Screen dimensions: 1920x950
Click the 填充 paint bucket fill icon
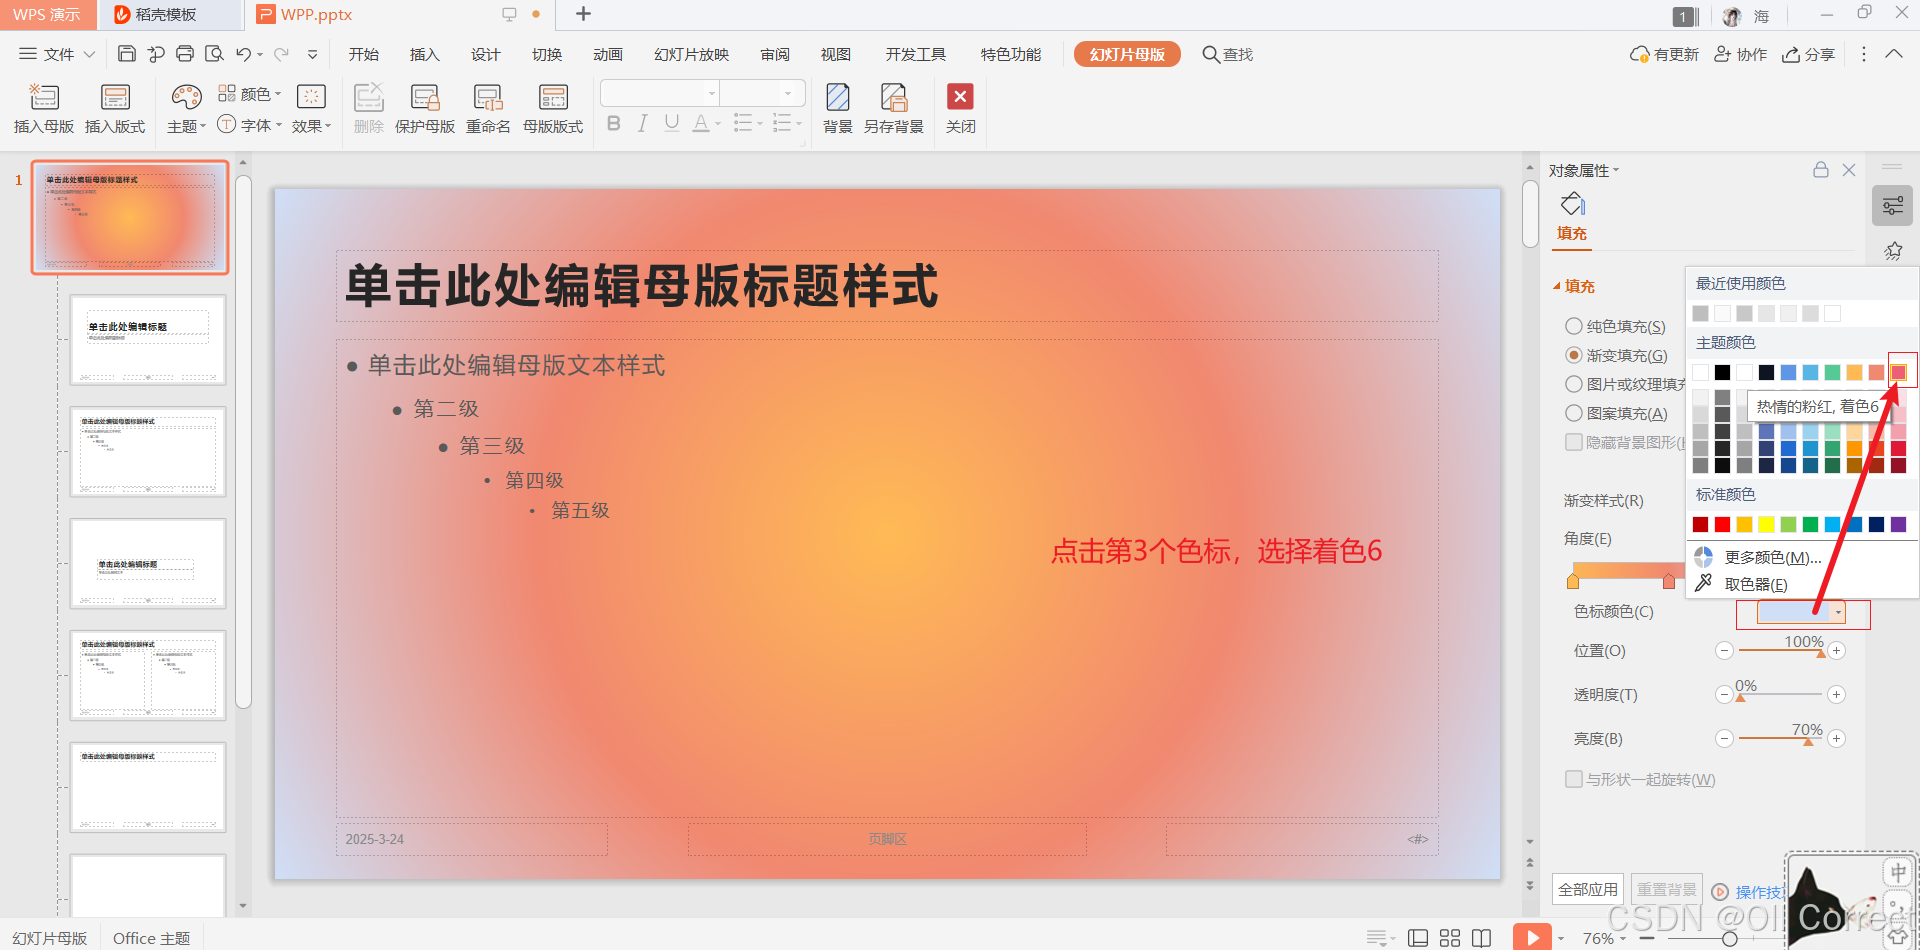tap(1573, 204)
